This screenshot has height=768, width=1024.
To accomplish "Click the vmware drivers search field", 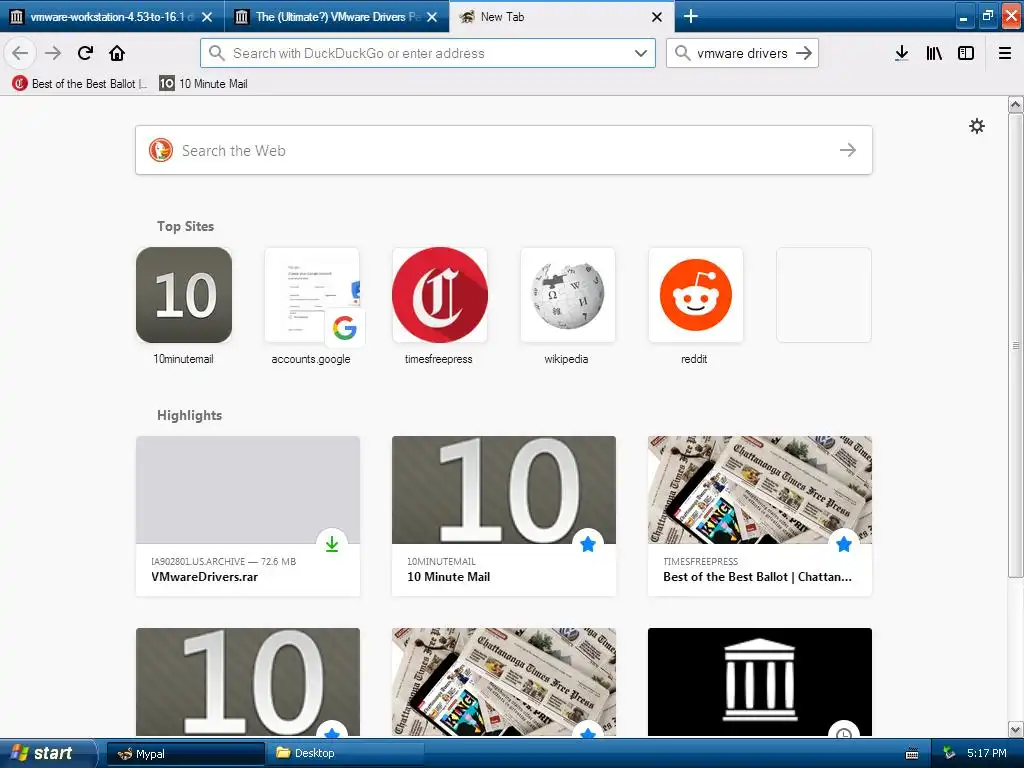I will click(x=742, y=53).
